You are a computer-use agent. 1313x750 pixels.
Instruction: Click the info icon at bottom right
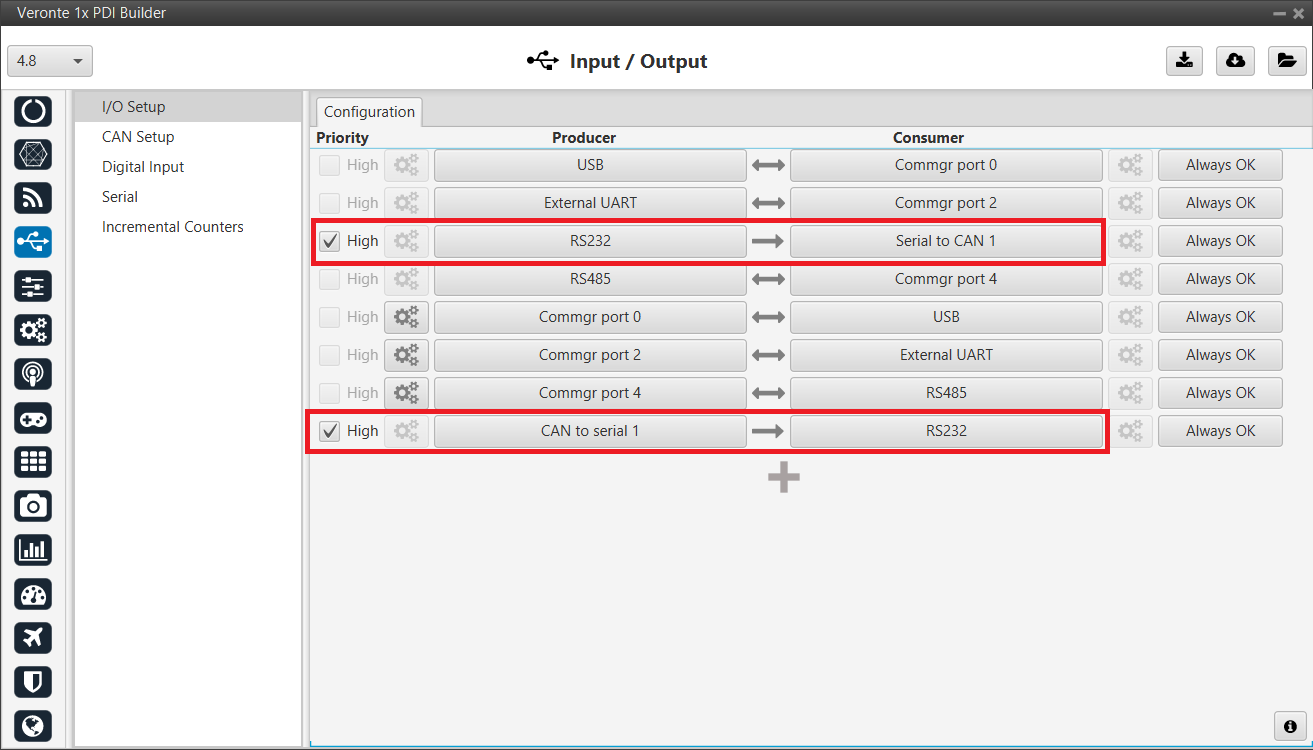click(1290, 726)
